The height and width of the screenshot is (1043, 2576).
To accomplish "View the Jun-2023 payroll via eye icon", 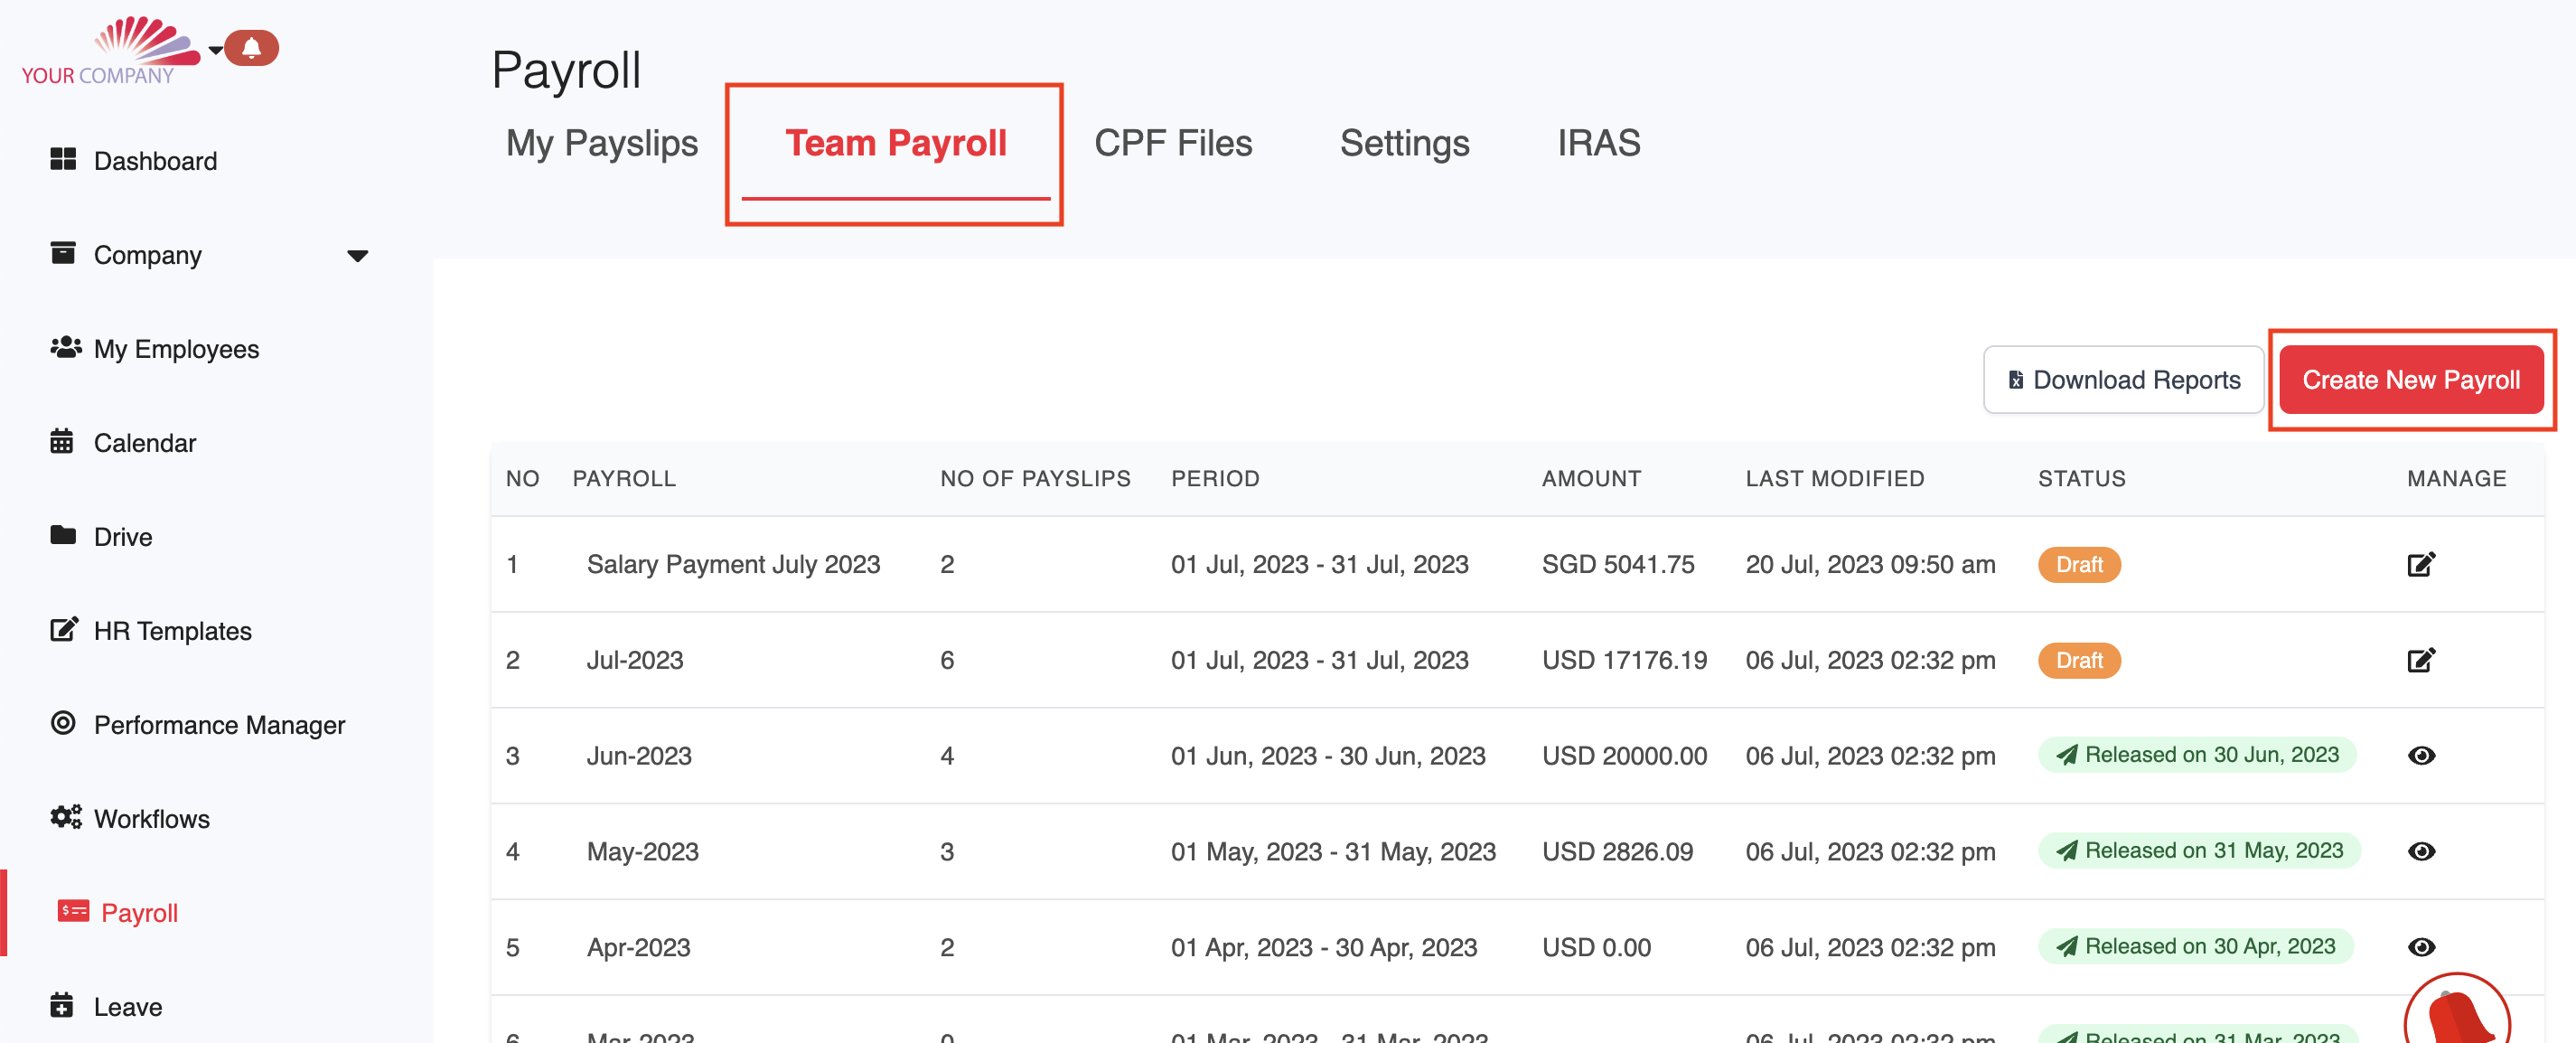I will [2420, 756].
